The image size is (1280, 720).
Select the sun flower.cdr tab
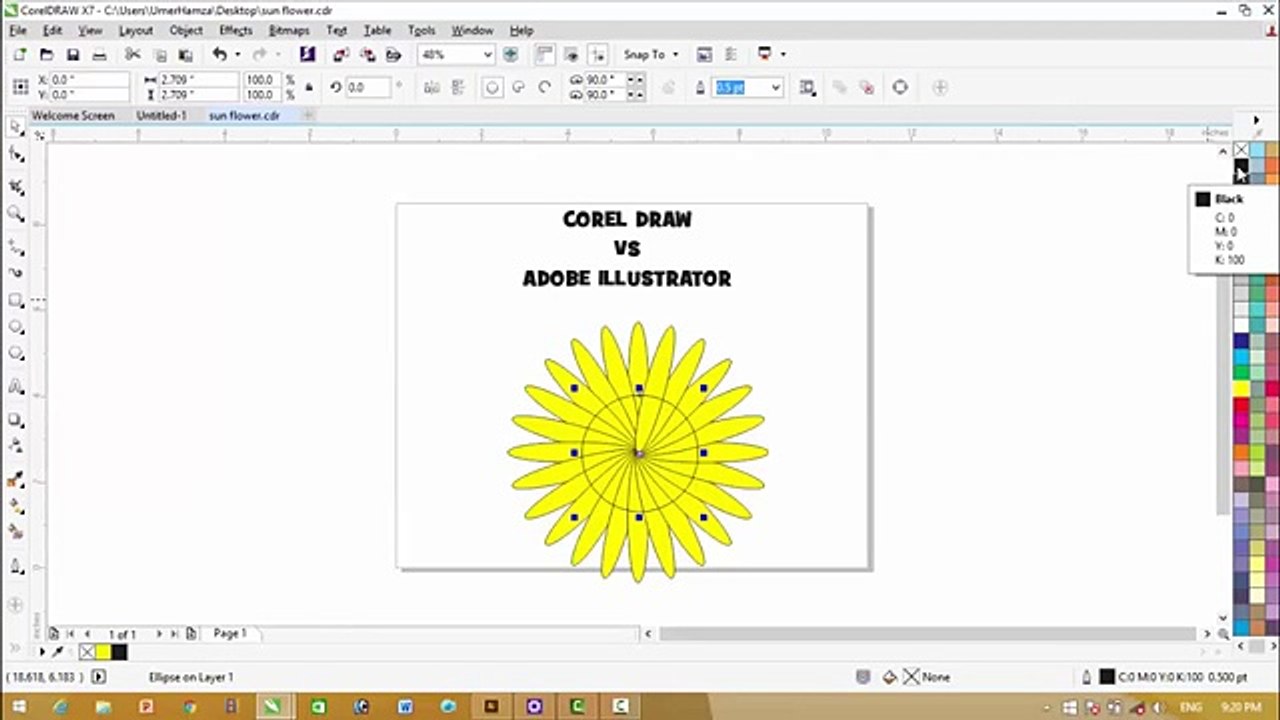point(244,116)
